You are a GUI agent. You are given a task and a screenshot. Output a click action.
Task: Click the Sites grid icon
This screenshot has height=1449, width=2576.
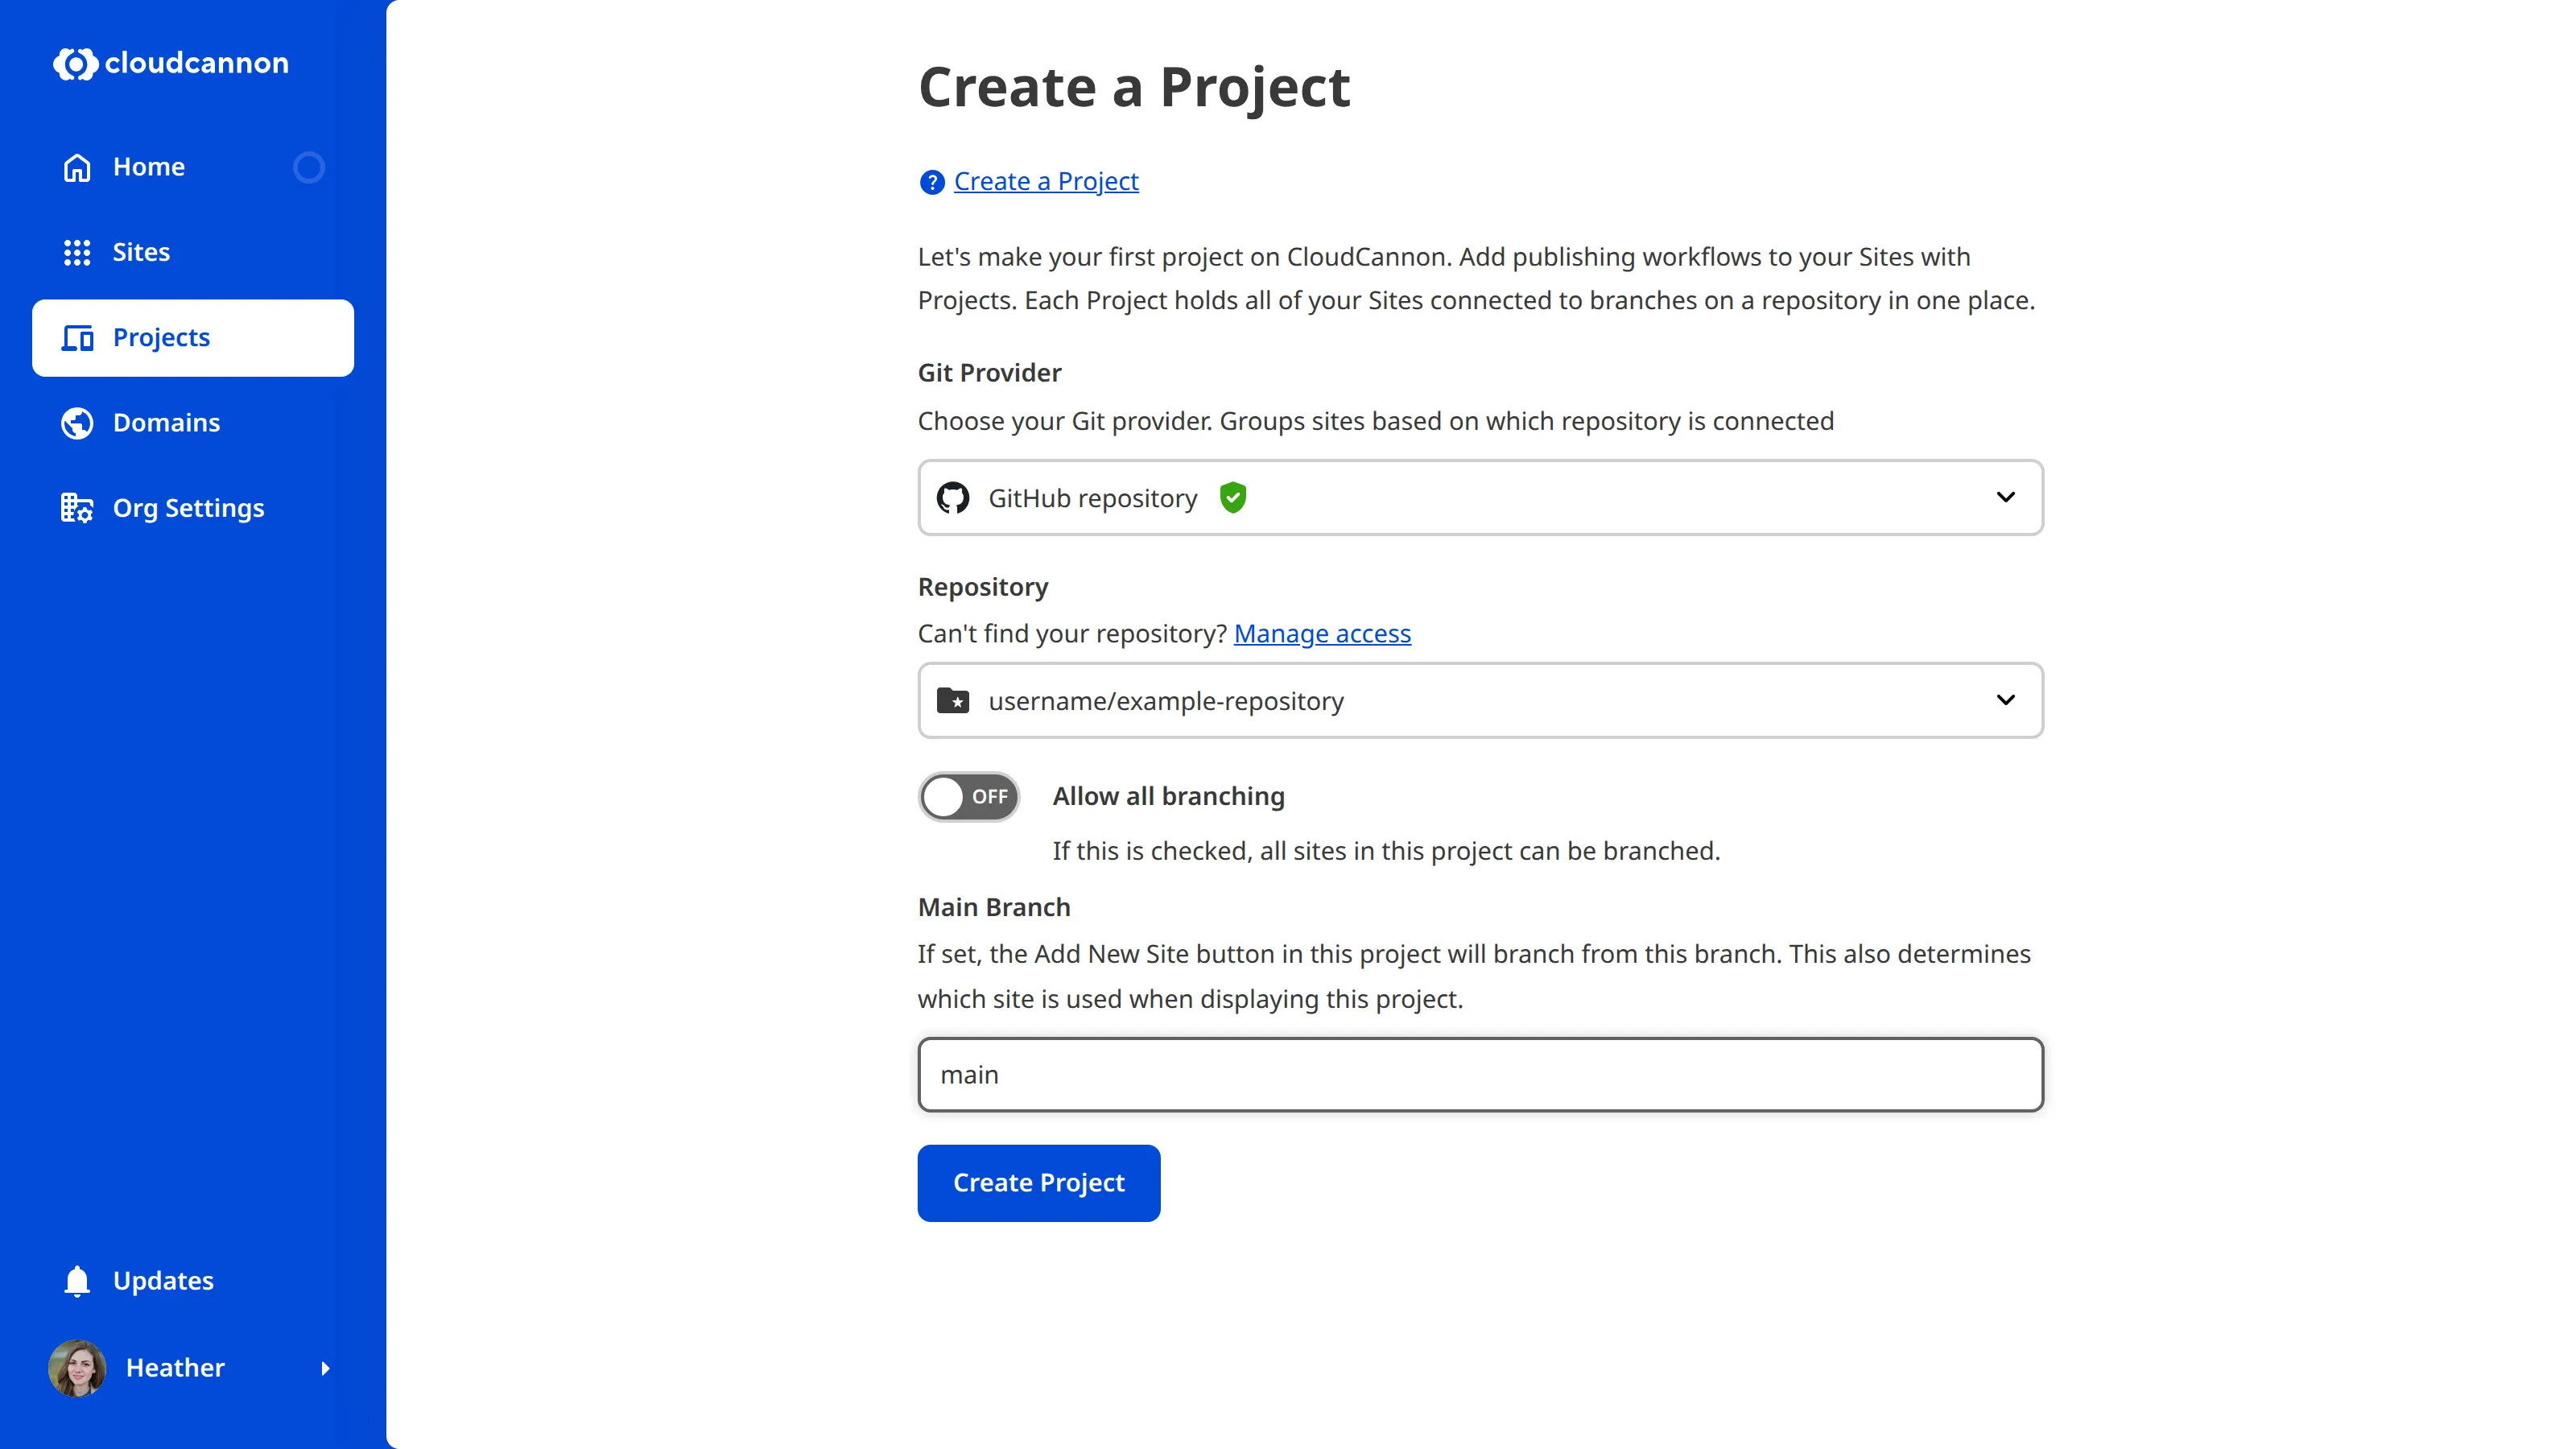(x=77, y=252)
